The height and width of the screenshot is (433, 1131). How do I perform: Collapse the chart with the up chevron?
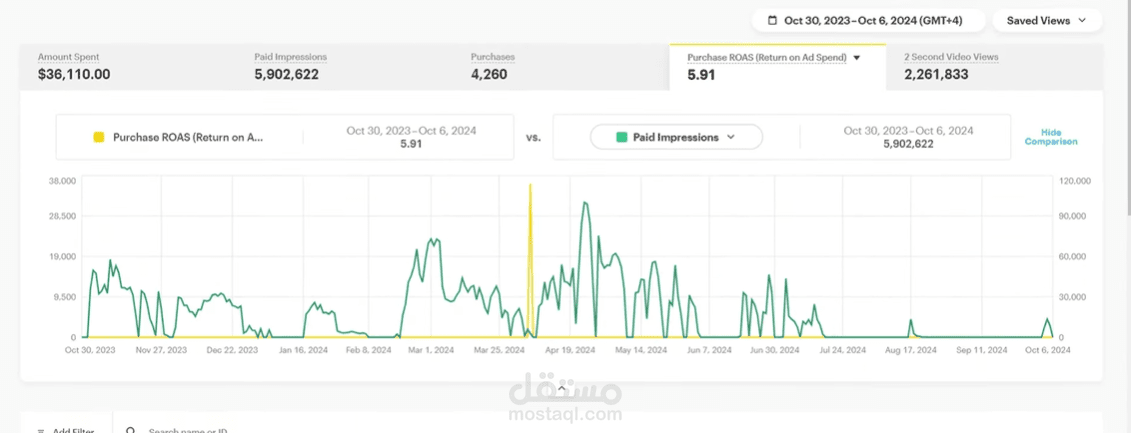[562, 388]
